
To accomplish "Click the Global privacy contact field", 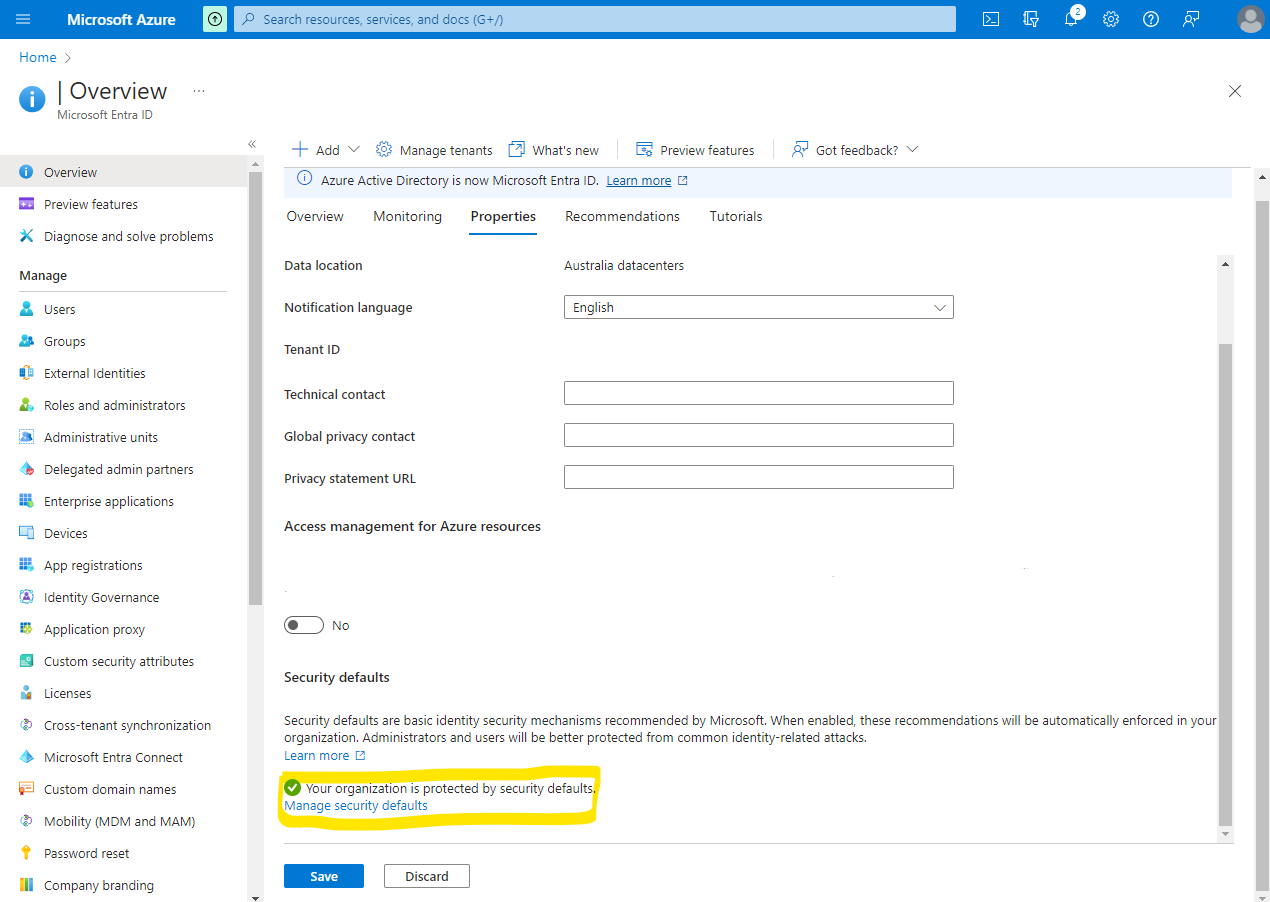I will [759, 435].
